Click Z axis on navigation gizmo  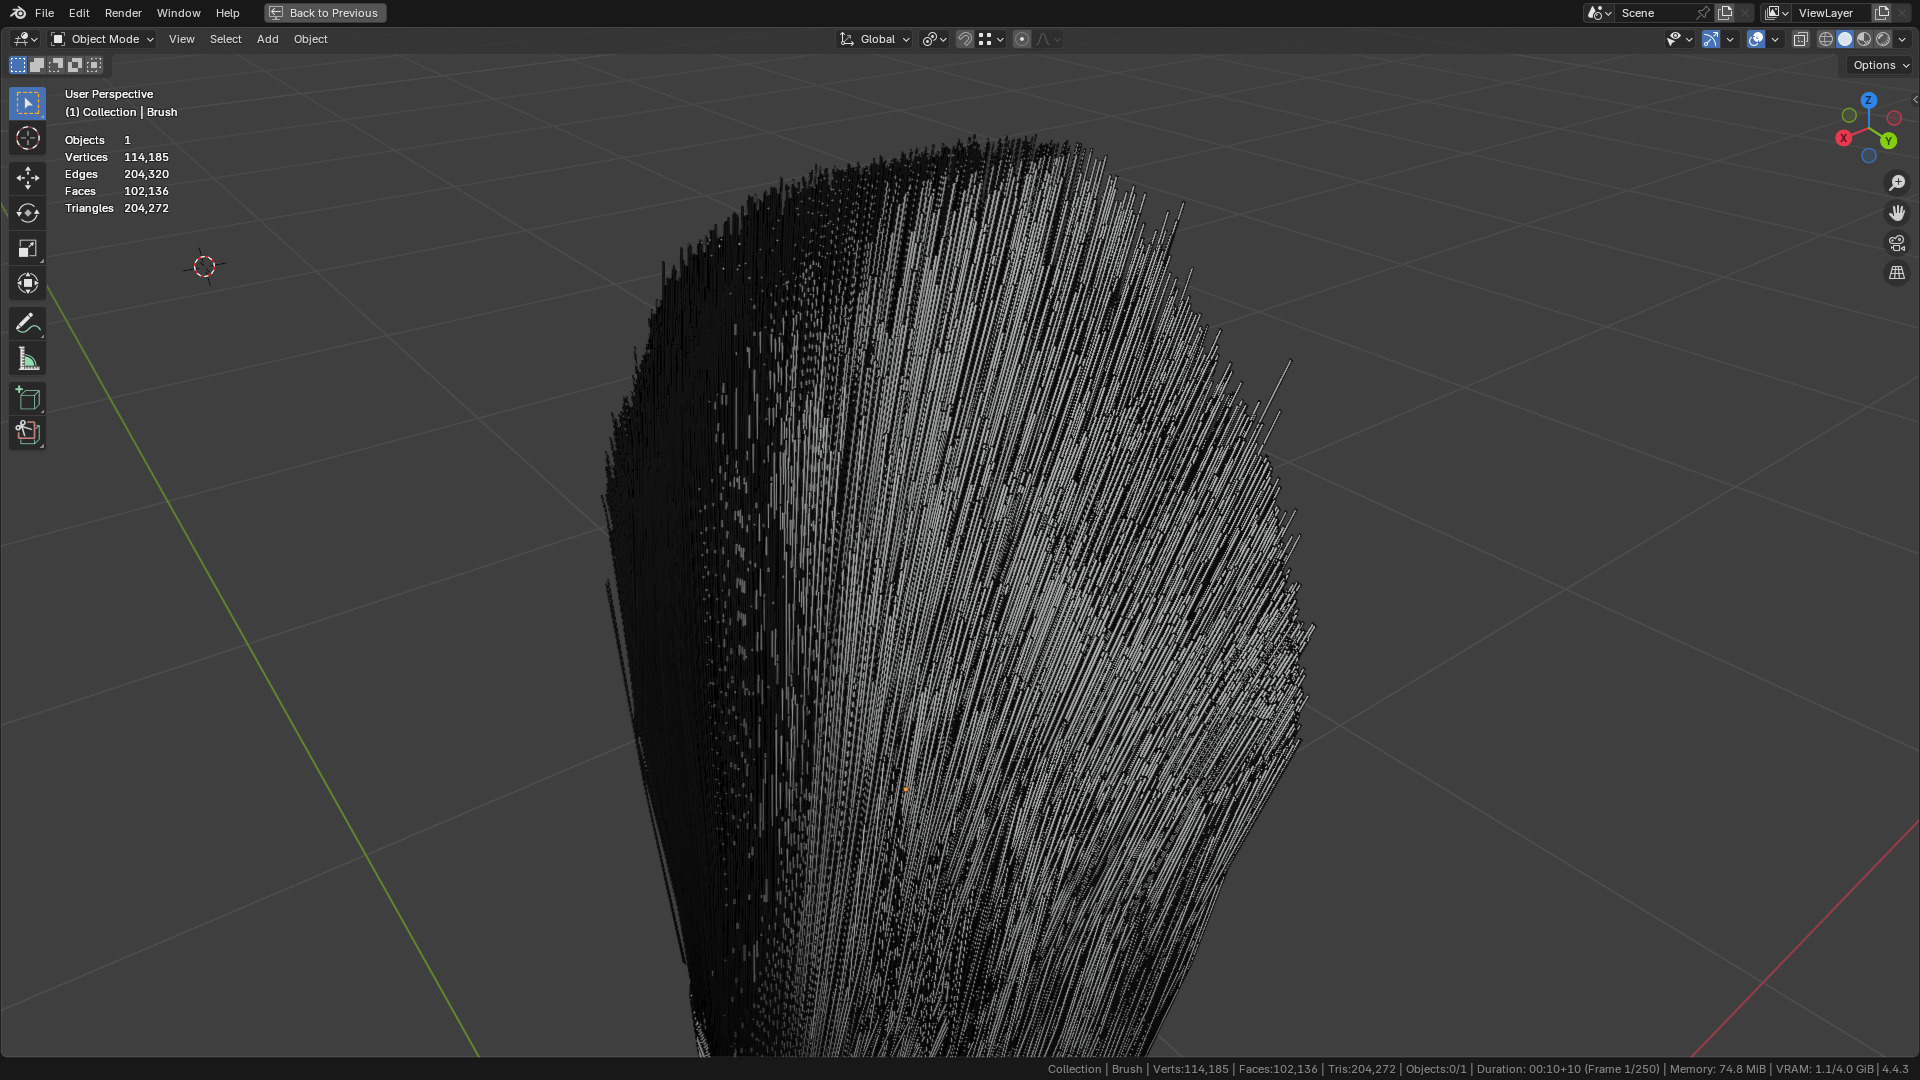(x=1868, y=100)
